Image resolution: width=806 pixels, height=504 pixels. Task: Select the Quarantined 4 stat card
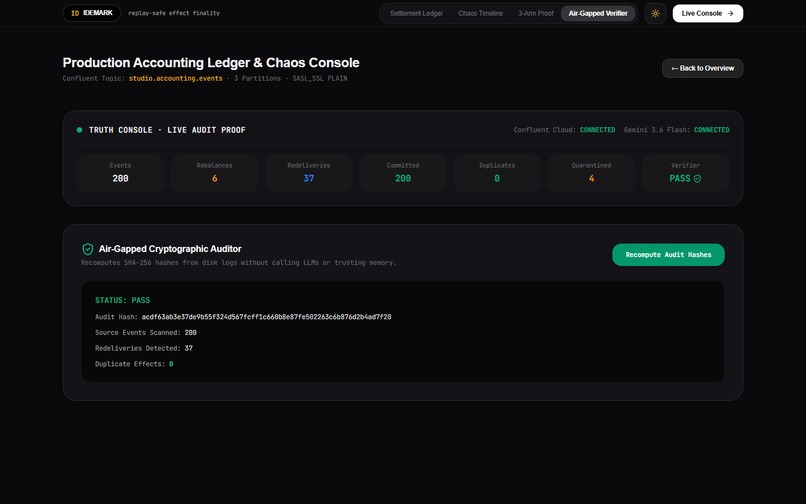point(591,173)
